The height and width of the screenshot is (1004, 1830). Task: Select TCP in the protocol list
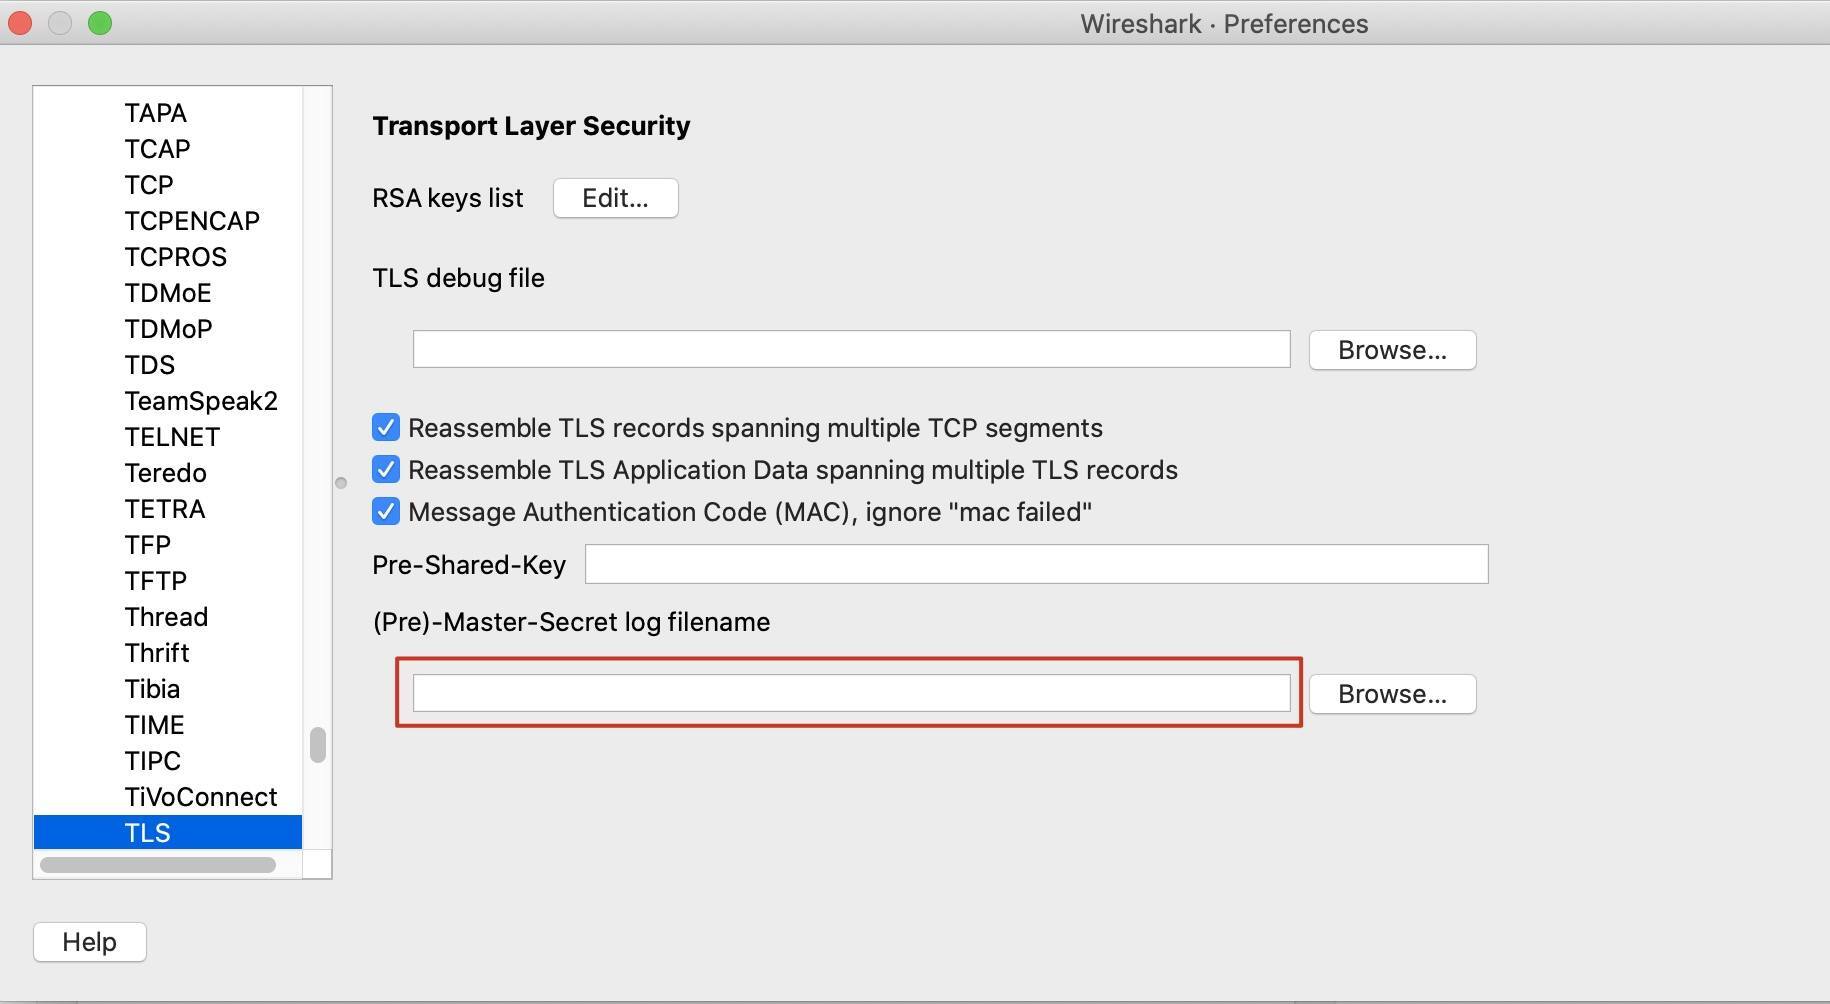(149, 185)
